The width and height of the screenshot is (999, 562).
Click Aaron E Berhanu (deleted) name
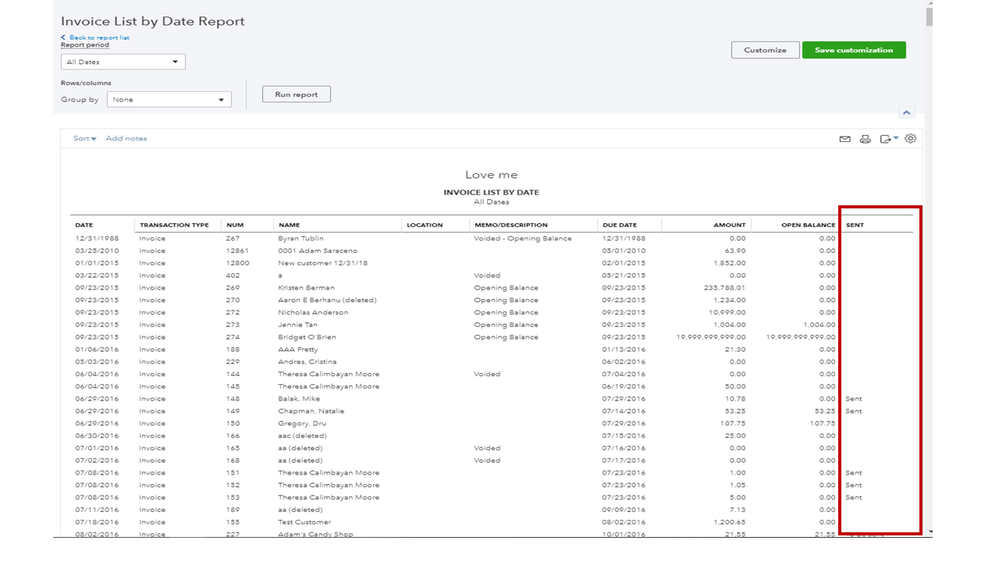coord(327,300)
